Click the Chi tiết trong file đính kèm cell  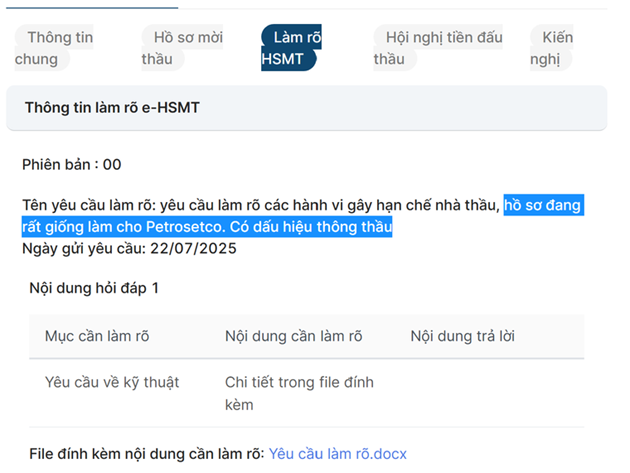299,393
